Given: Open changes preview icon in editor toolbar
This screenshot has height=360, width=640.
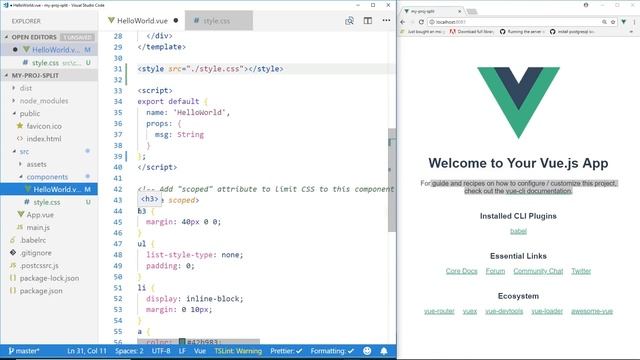Looking at the screenshot, I should 349,20.
